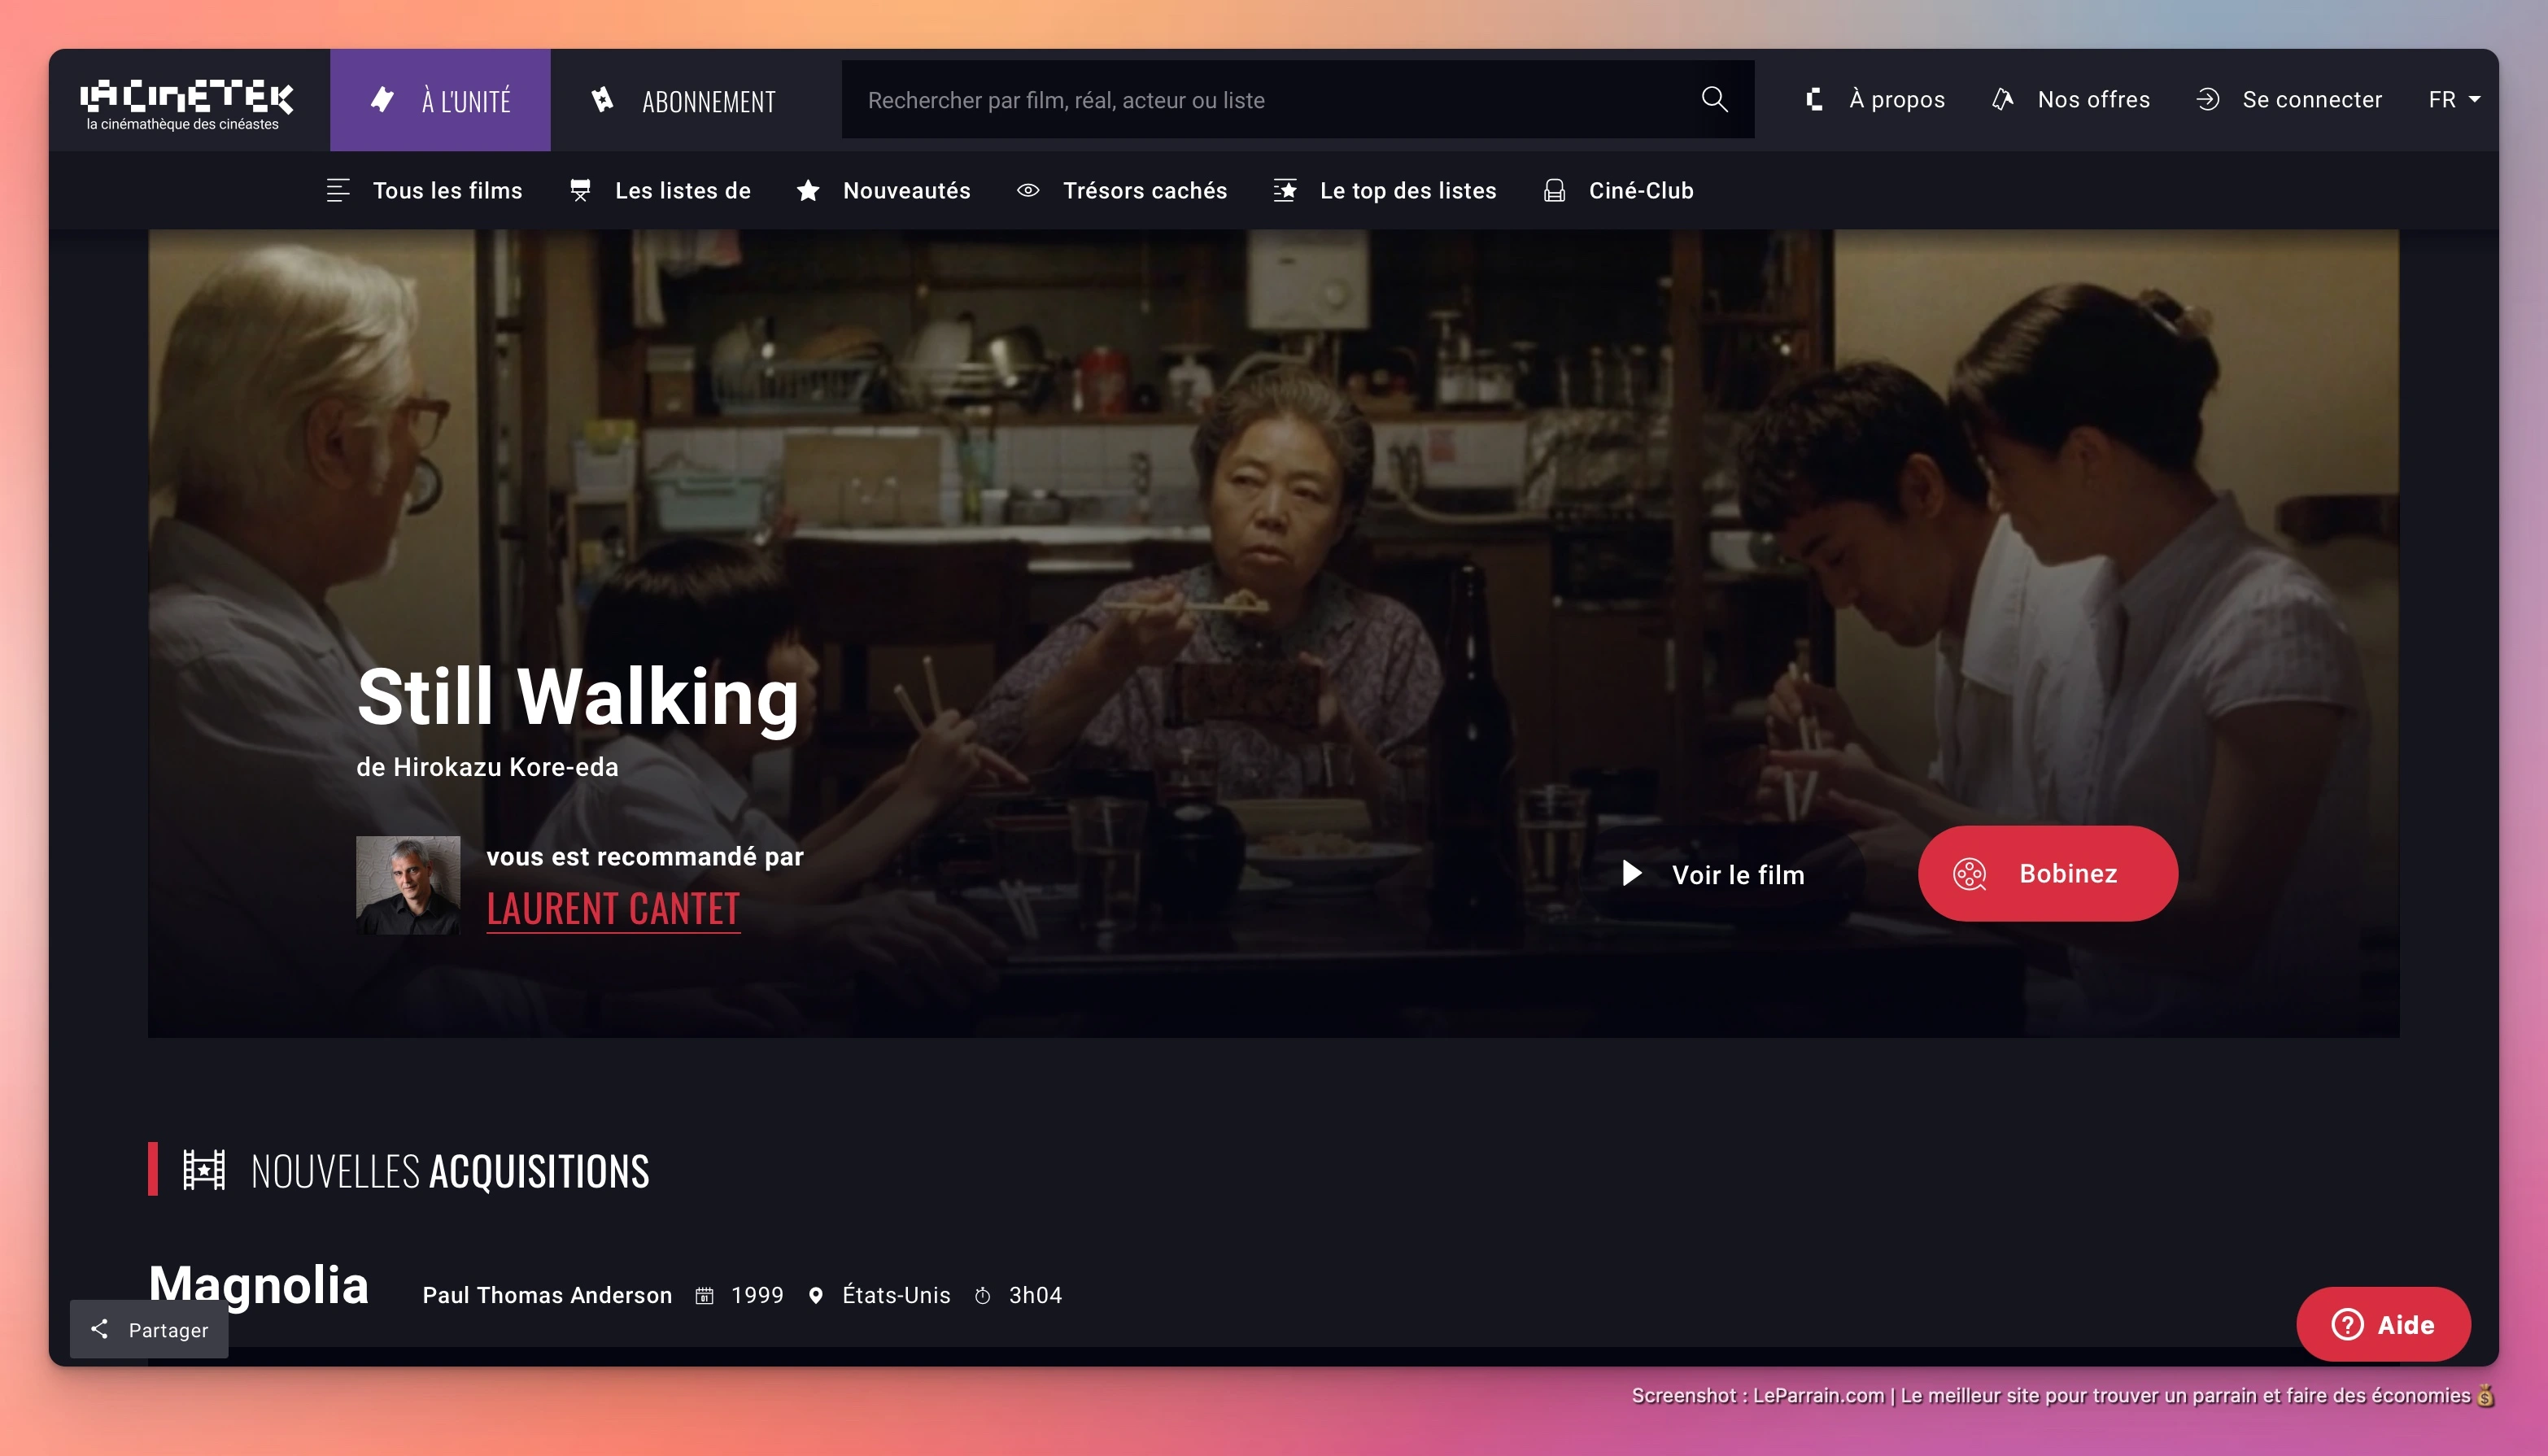Click the Nouveautés star icon
Viewport: 2548px width, 1456px height.
point(808,190)
